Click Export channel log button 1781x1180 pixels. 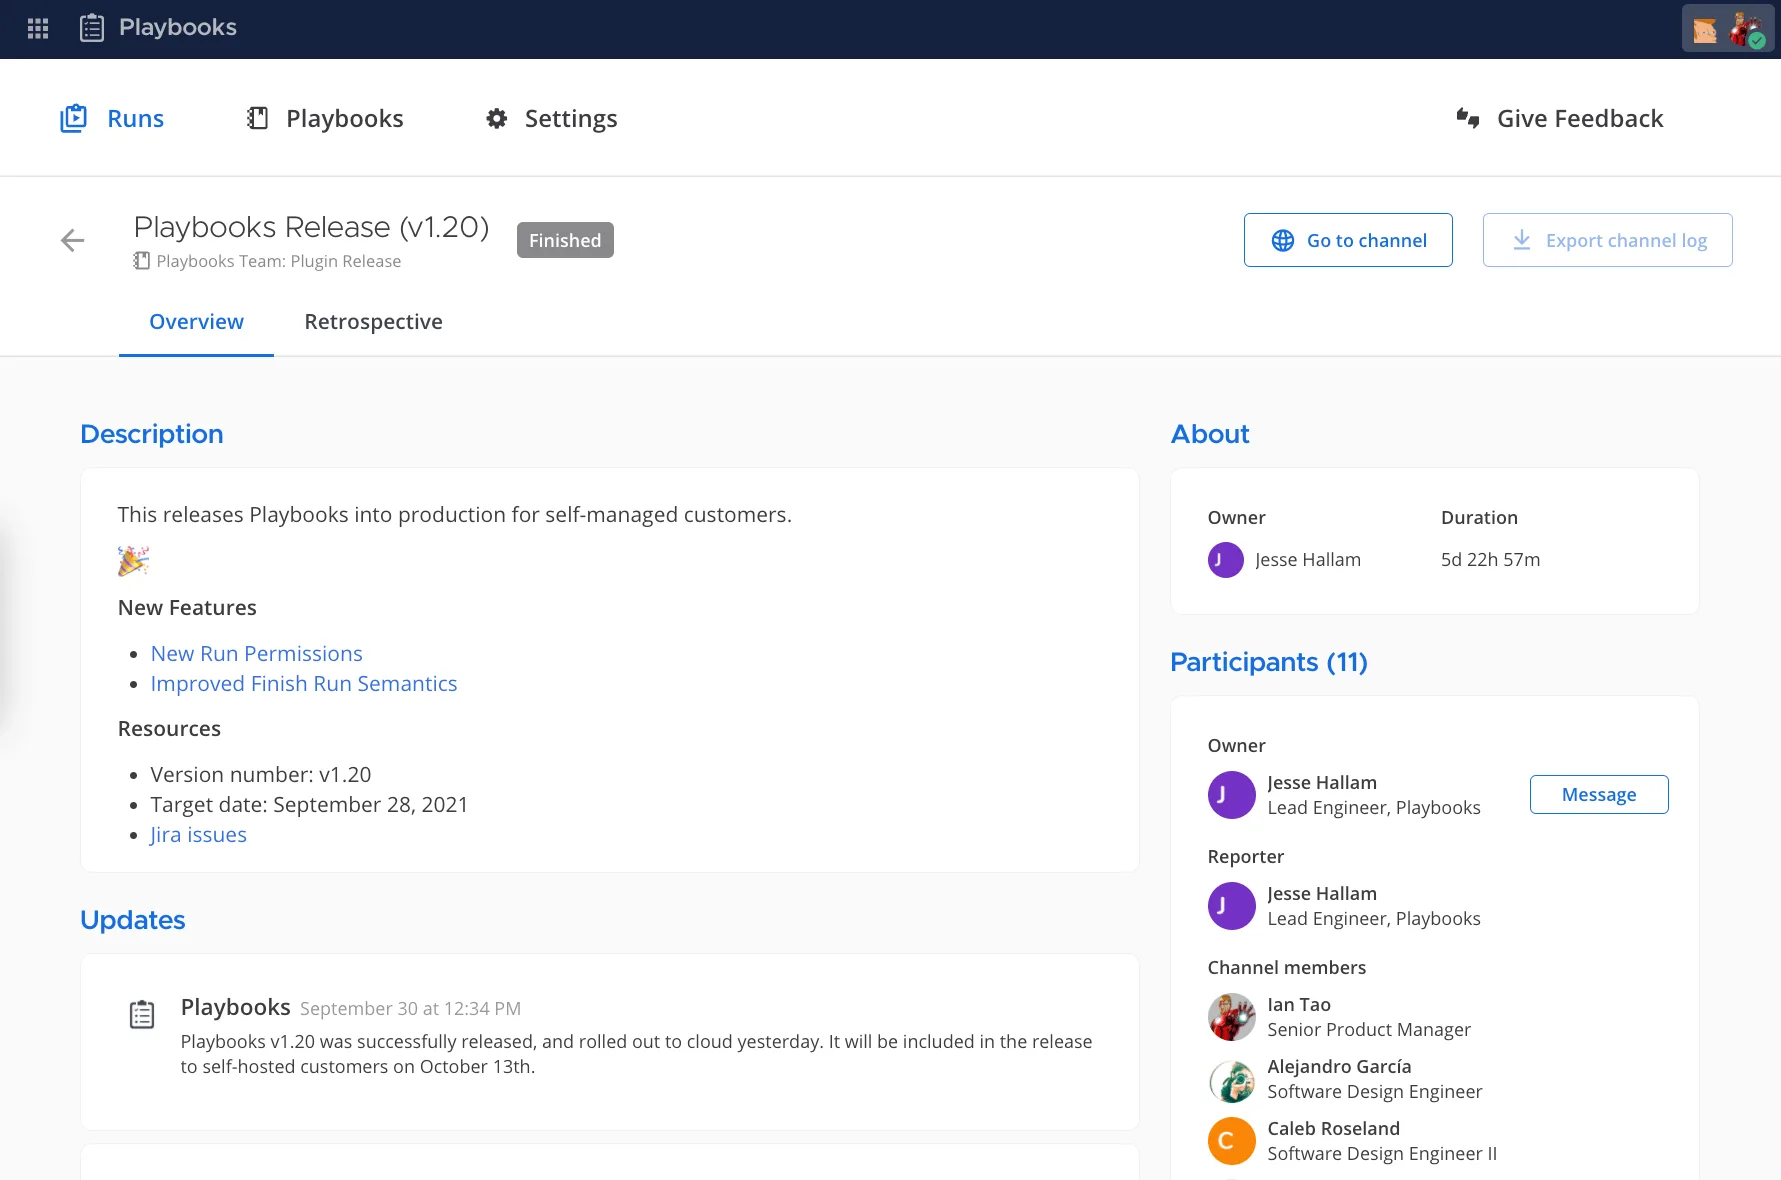click(x=1608, y=240)
